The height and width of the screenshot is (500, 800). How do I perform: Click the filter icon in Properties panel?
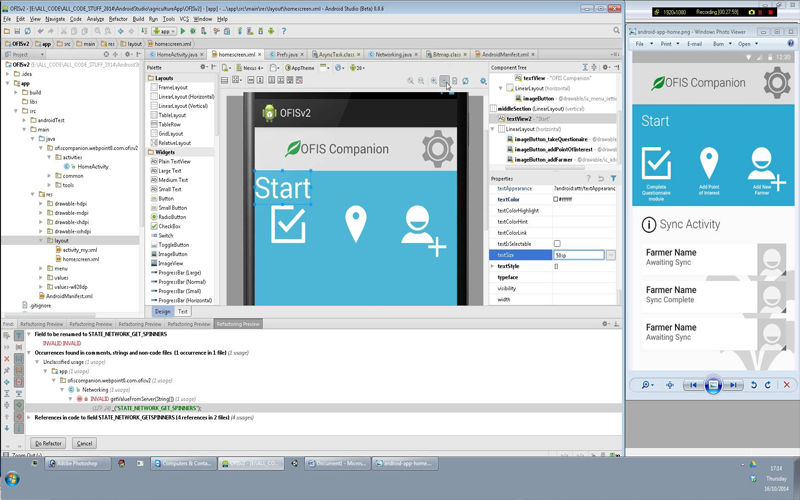[613, 179]
